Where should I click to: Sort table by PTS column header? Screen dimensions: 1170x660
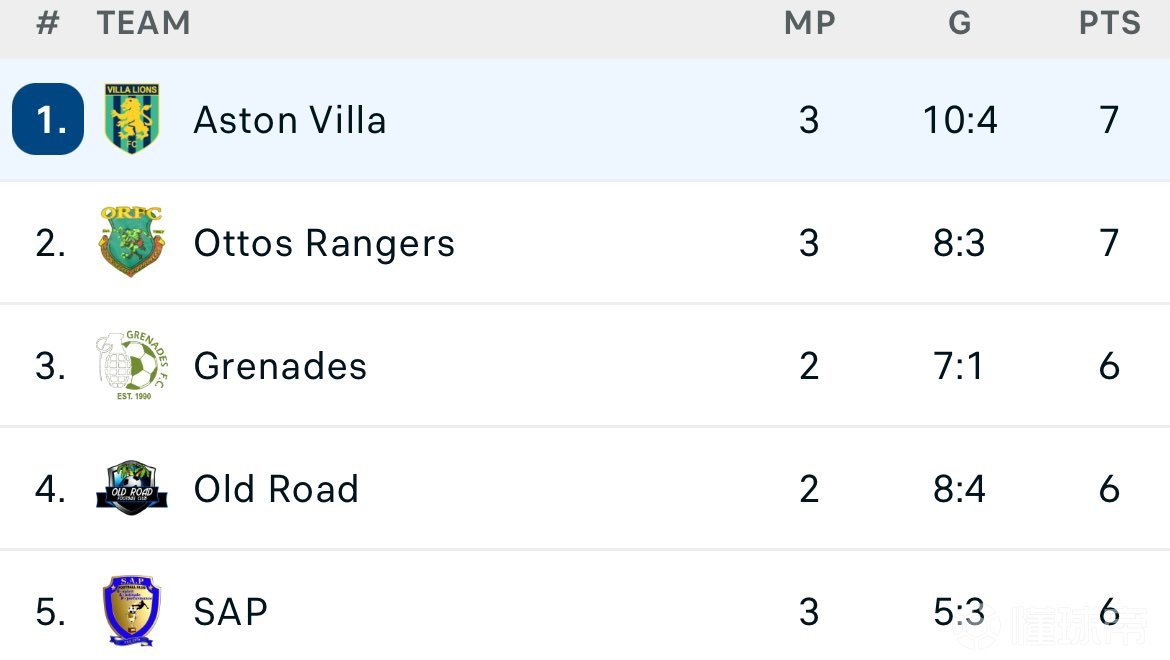point(1109,23)
